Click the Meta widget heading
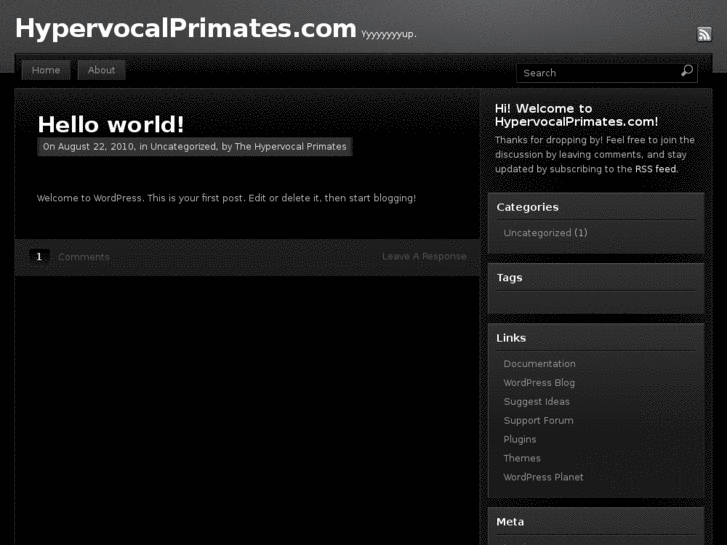The width and height of the screenshot is (727, 545). 510,522
